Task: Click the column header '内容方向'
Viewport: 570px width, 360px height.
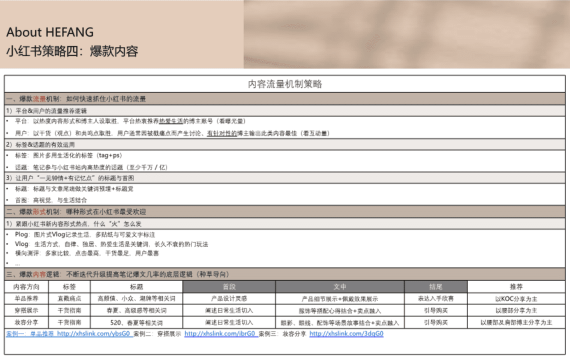Action: pyautogui.click(x=26, y=287)
